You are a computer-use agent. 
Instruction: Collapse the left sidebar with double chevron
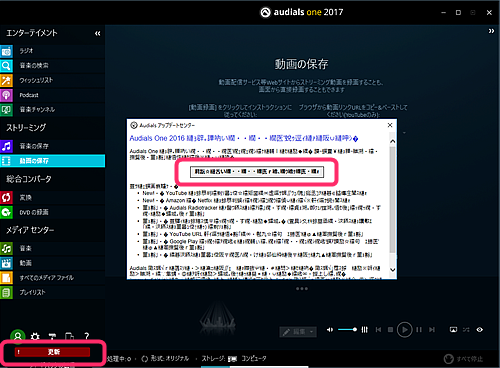[x=98, y=33]
